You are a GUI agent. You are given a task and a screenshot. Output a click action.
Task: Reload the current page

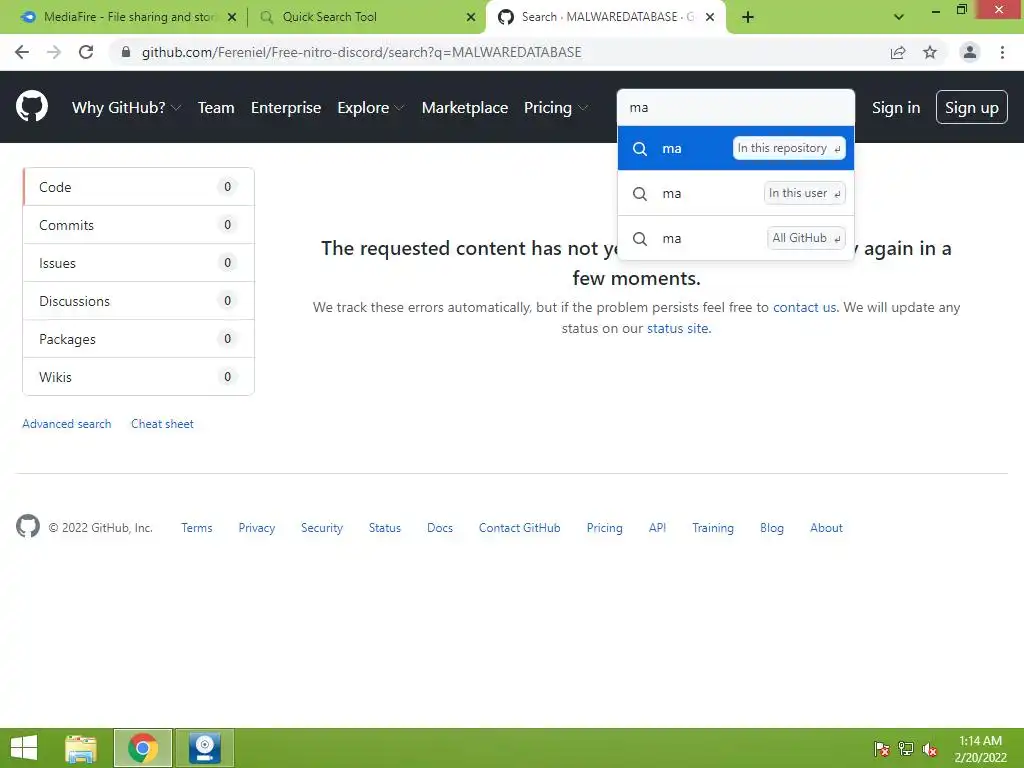(x=86, y=52)
